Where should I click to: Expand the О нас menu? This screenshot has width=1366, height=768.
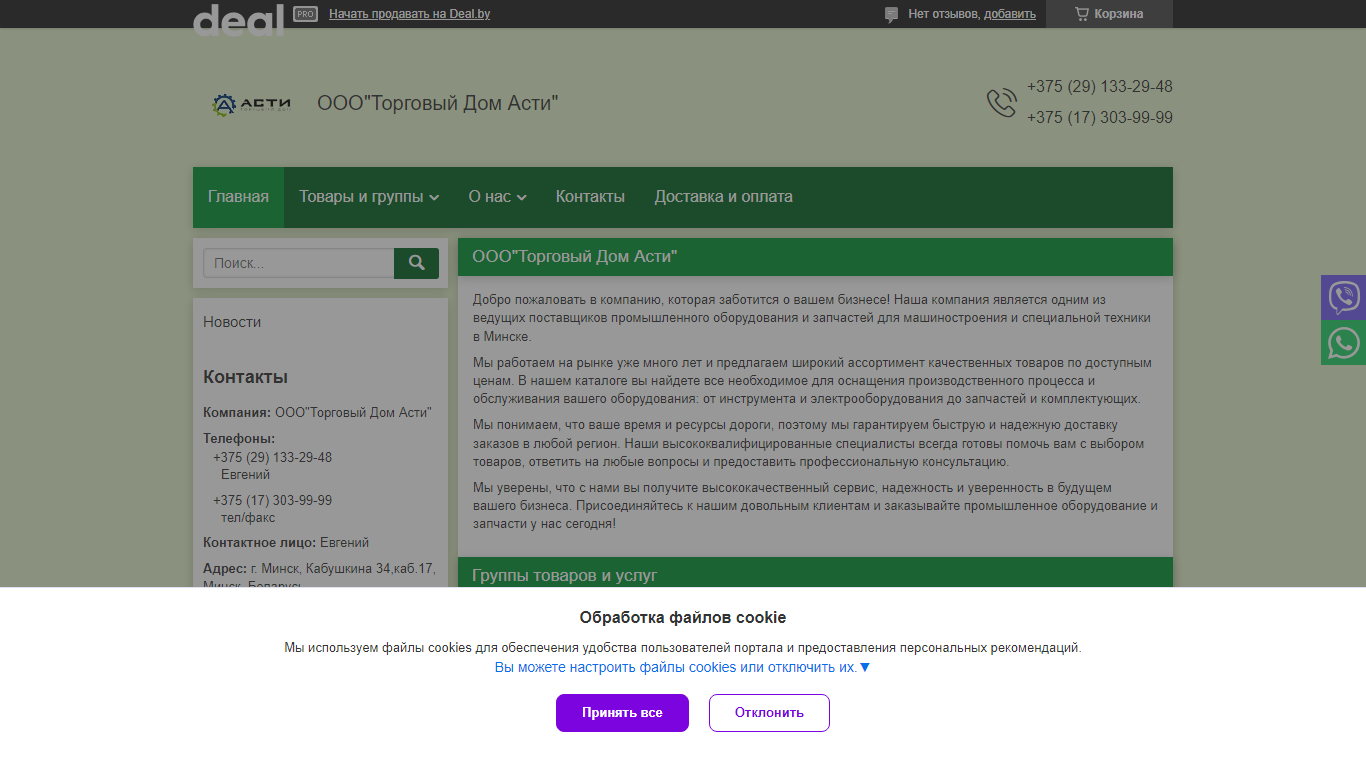pyautogui.click(x=497, y=197)
